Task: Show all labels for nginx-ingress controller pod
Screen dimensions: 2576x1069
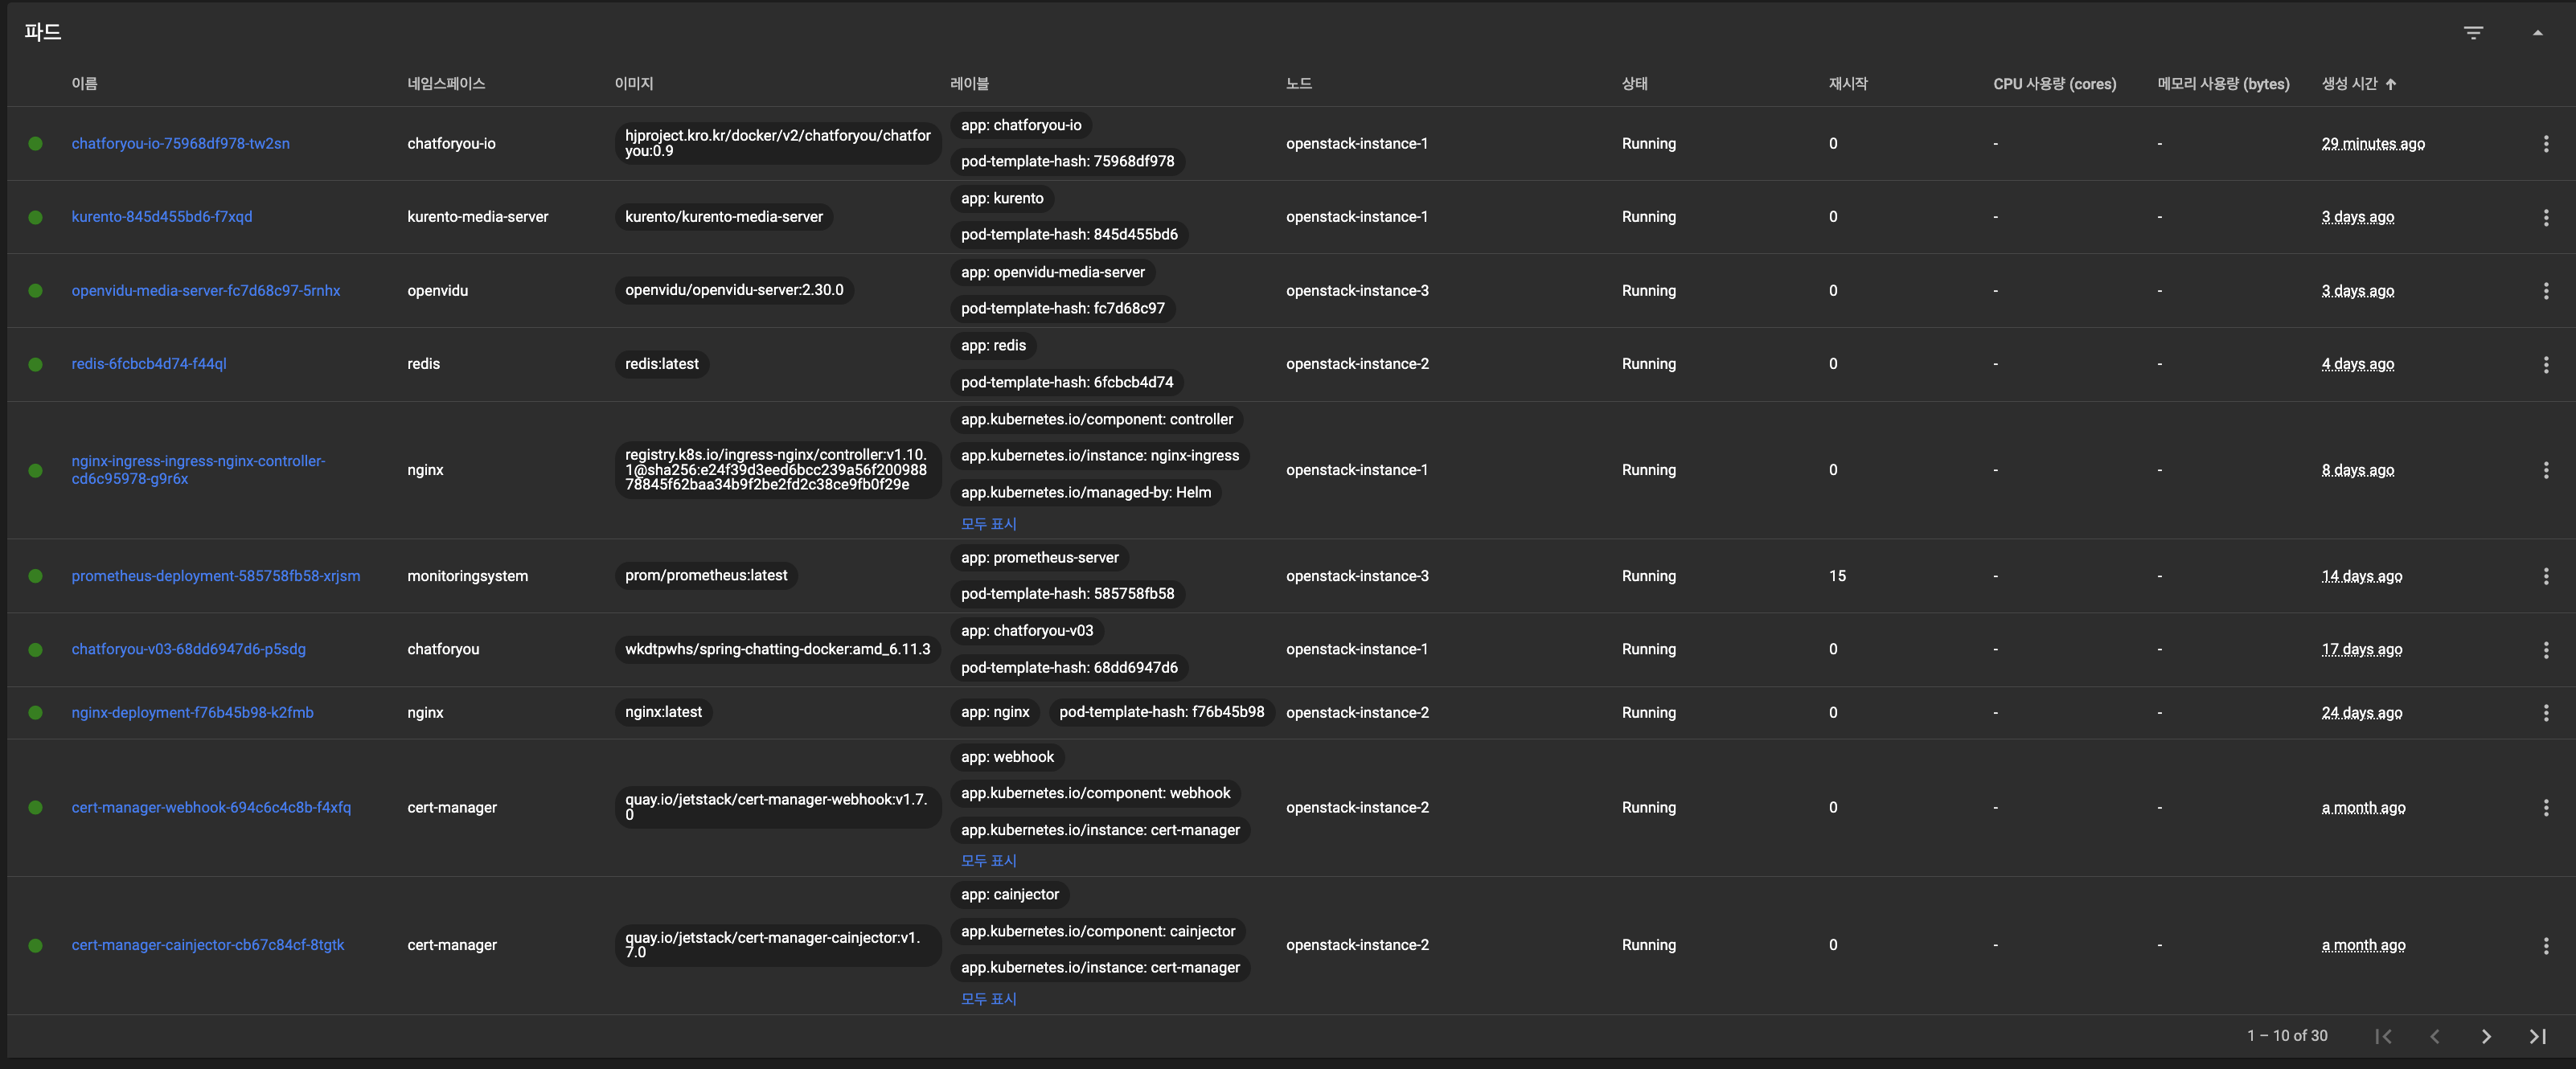Action: (988, 524)
